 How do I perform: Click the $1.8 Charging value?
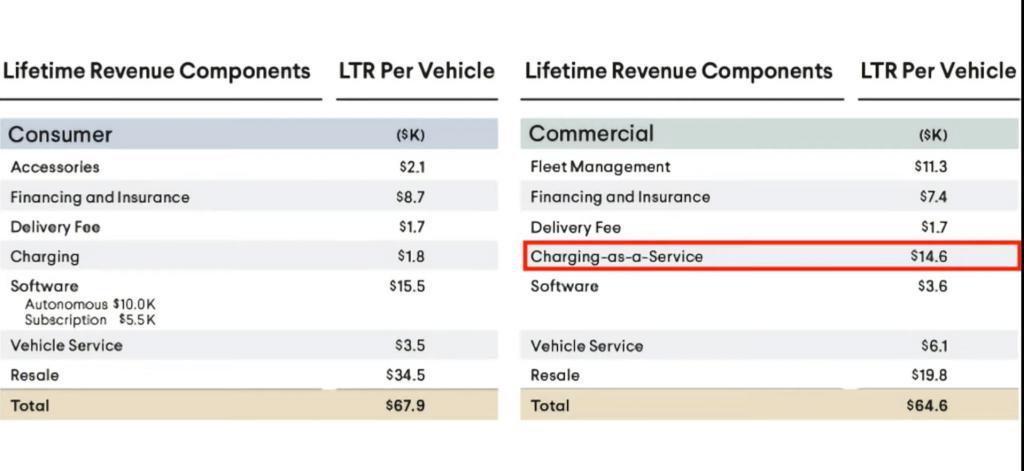click(411, 256)
